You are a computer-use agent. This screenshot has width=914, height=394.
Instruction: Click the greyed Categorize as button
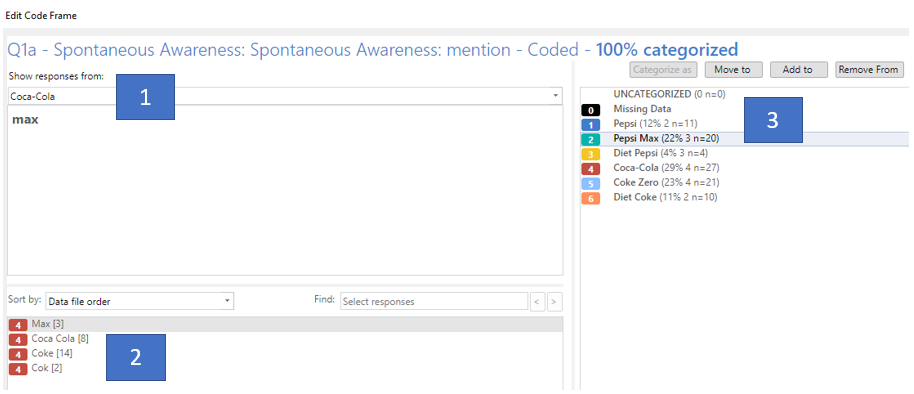pos(663,69)
